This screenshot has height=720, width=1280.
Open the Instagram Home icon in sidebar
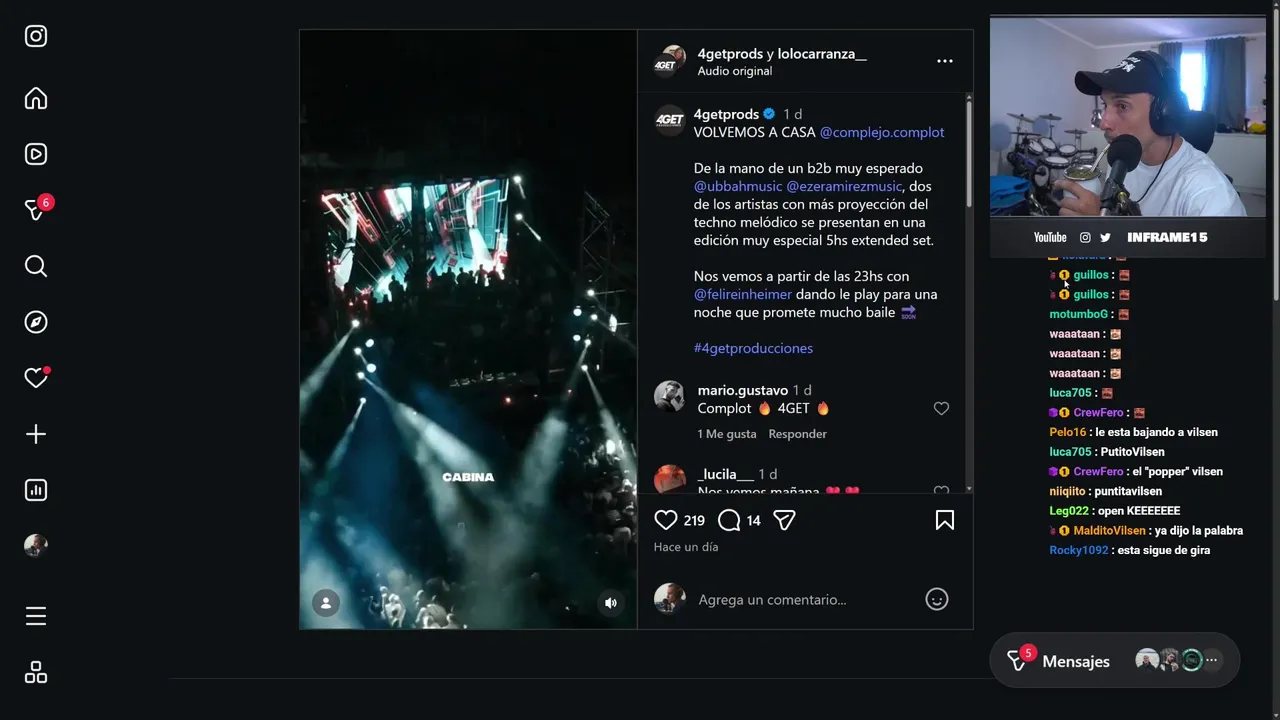[36, 98]
